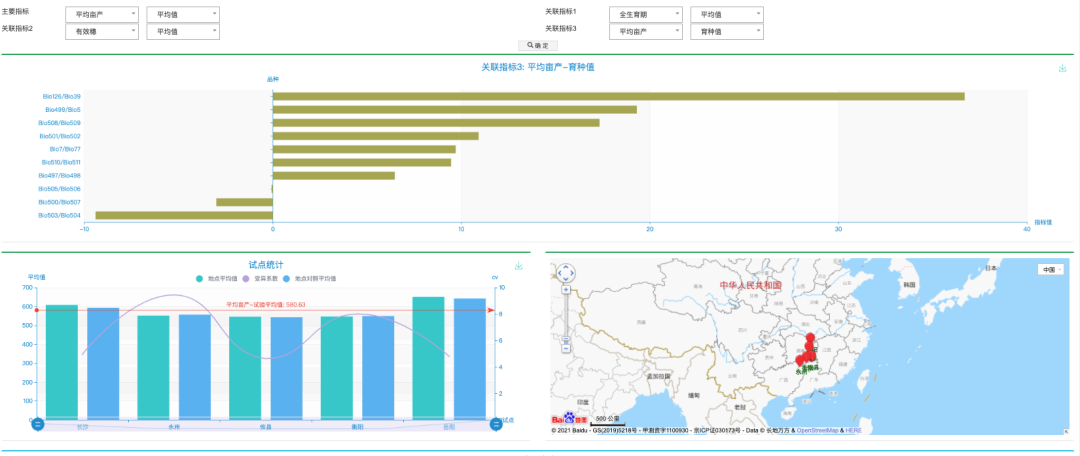This screenshot has height=456, width=1080.
Task: Open the HERE link in map attribution
Action: 853,431
